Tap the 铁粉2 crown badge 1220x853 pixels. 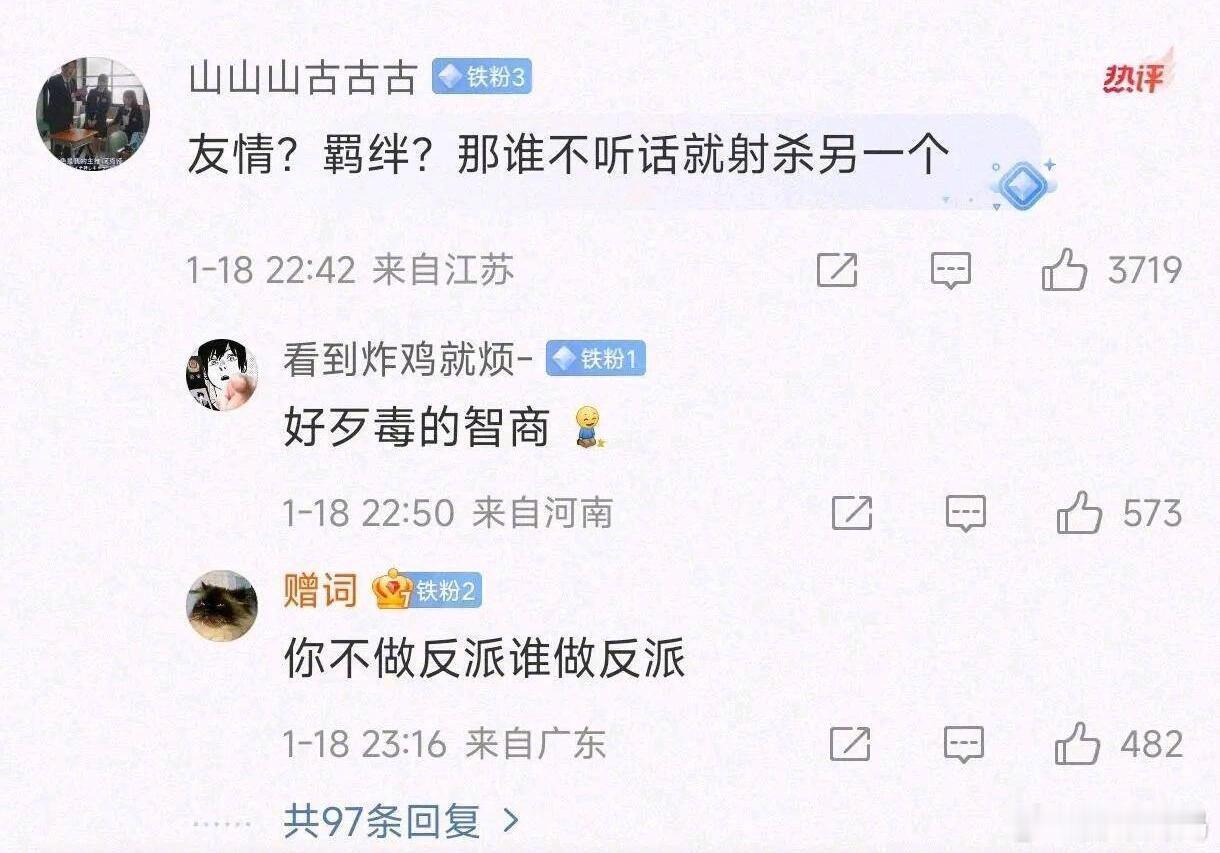pyautogui.click(x=427, y=590)
